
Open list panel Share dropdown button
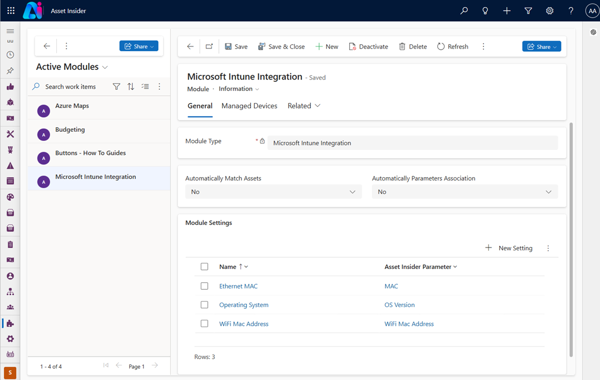point(139,46)
